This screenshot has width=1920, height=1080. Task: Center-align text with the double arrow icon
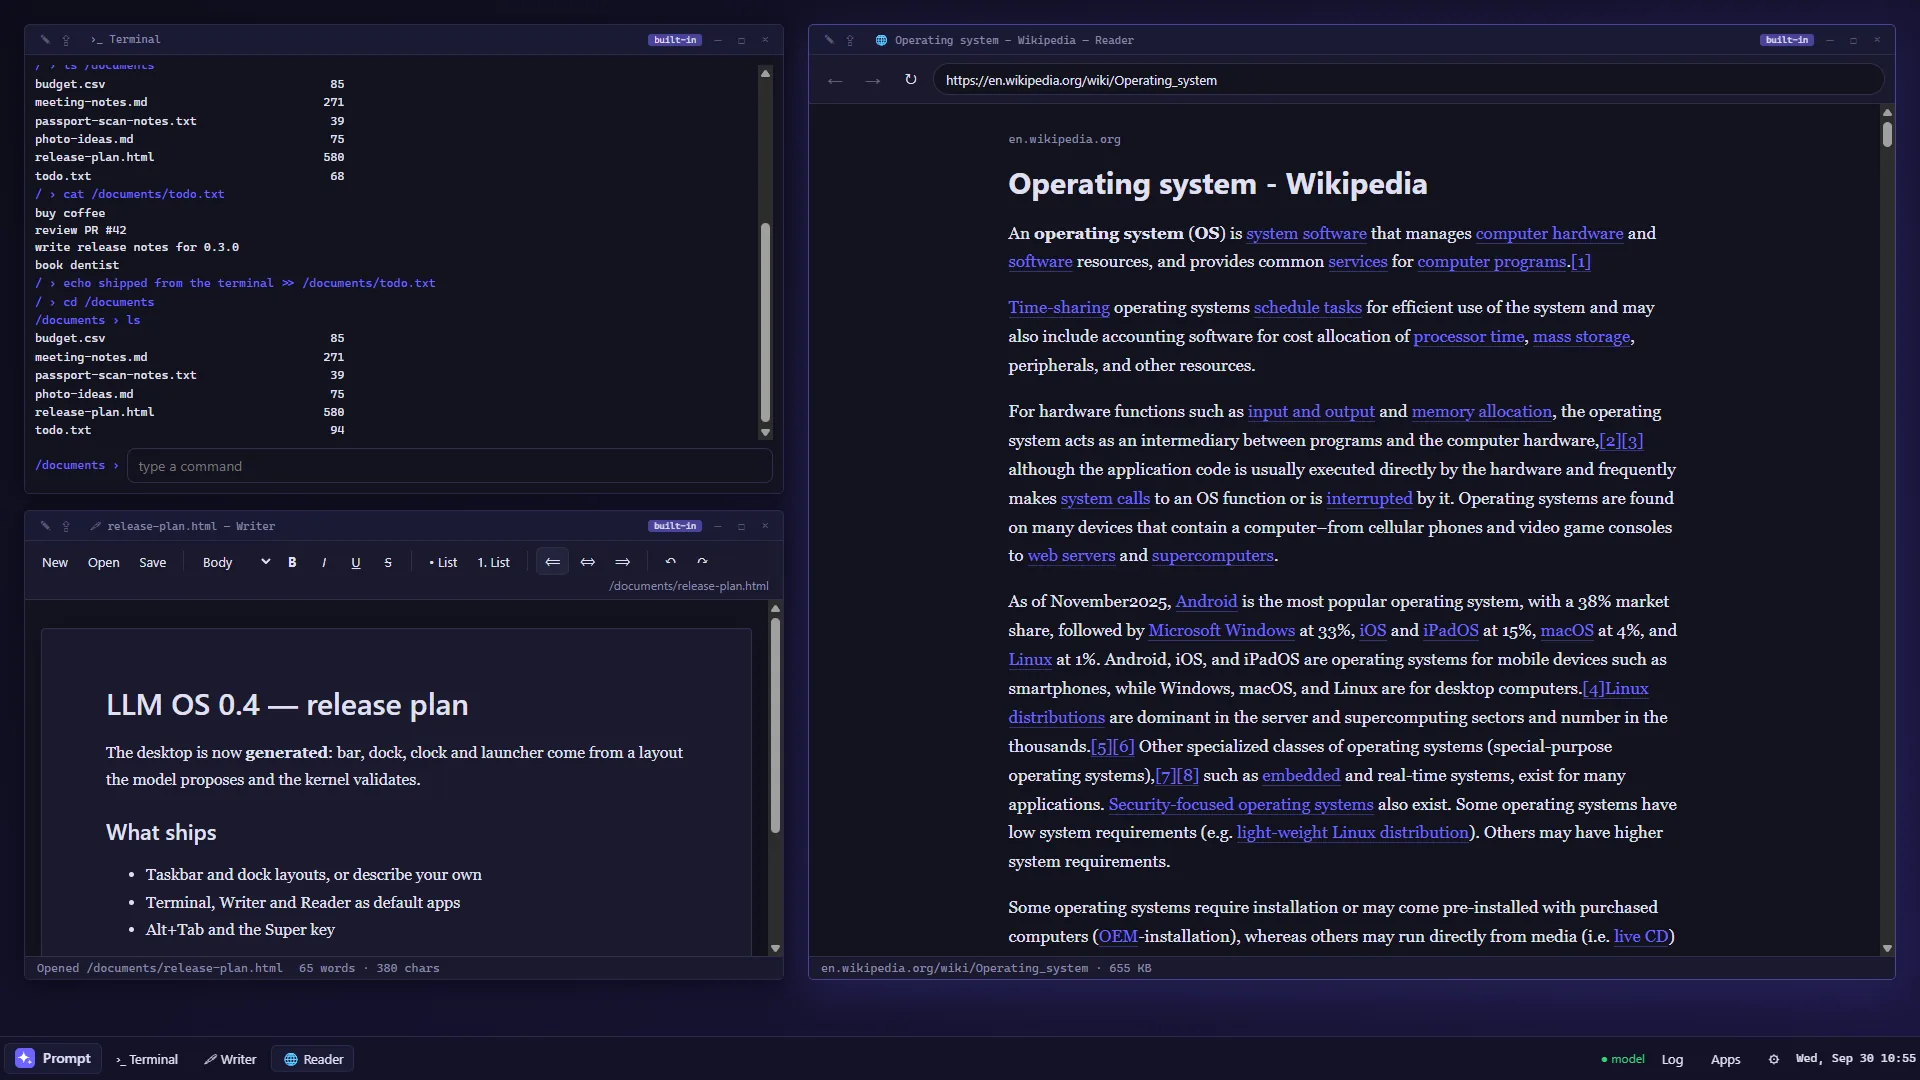coord(587,562)
